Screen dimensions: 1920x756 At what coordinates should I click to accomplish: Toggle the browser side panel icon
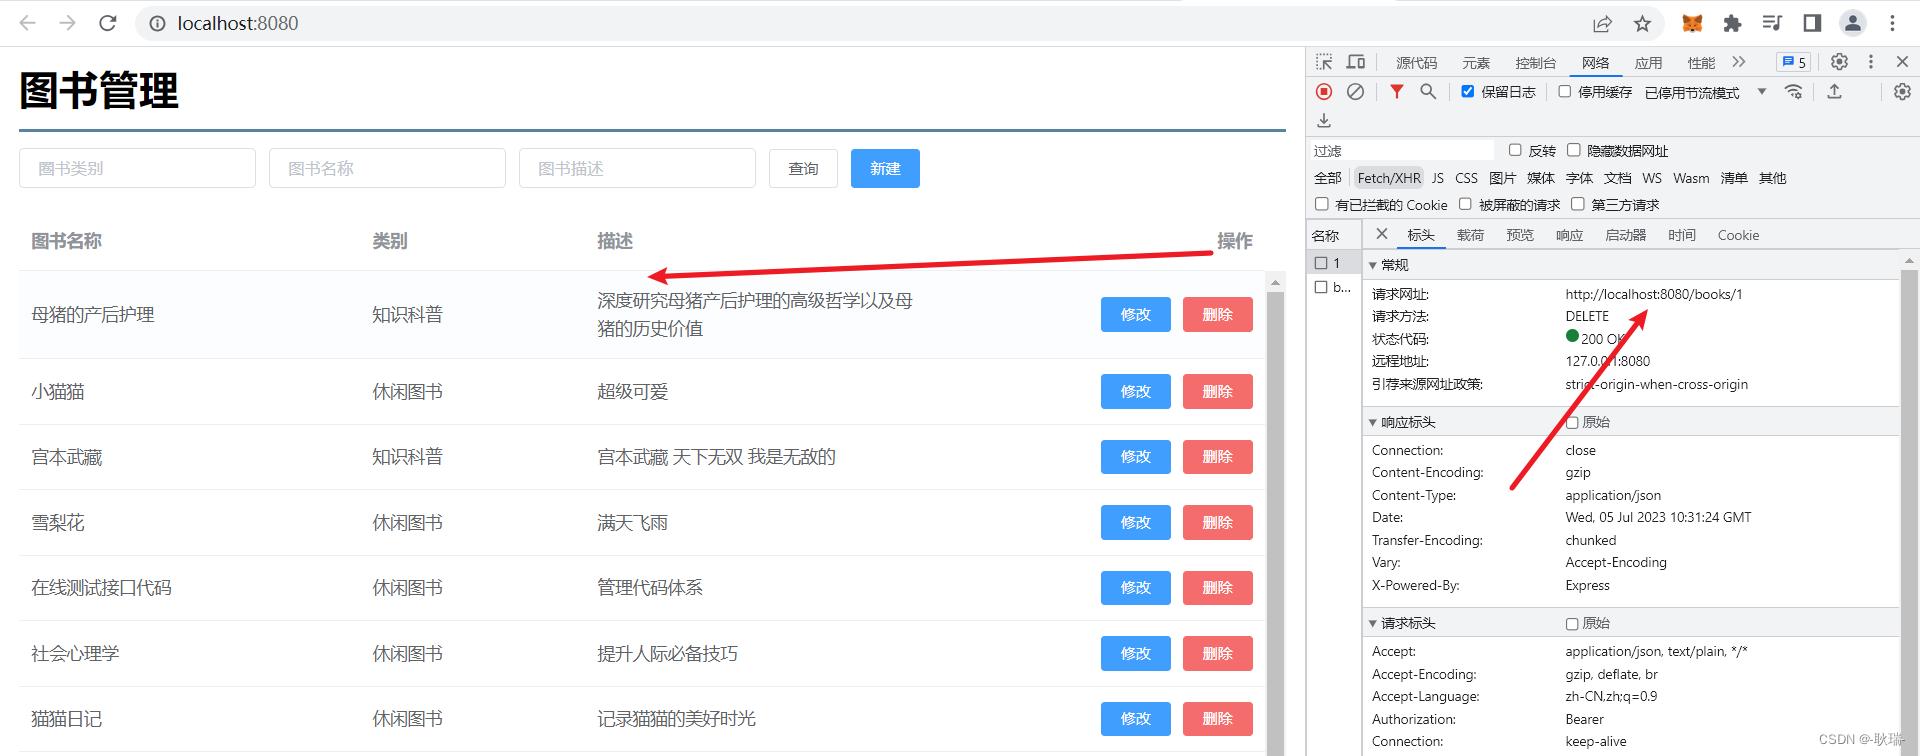tap(1812, 23)
